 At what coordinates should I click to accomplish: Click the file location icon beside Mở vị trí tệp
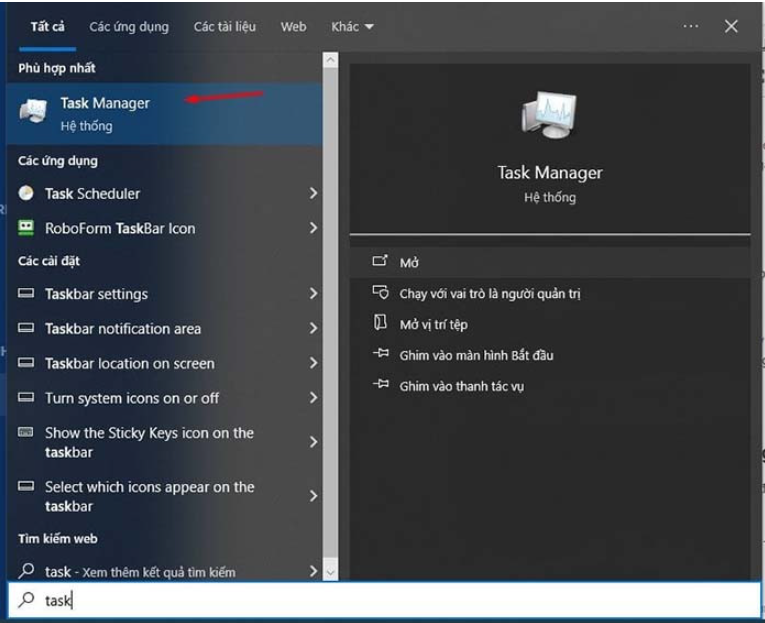[x=380, y=323]
